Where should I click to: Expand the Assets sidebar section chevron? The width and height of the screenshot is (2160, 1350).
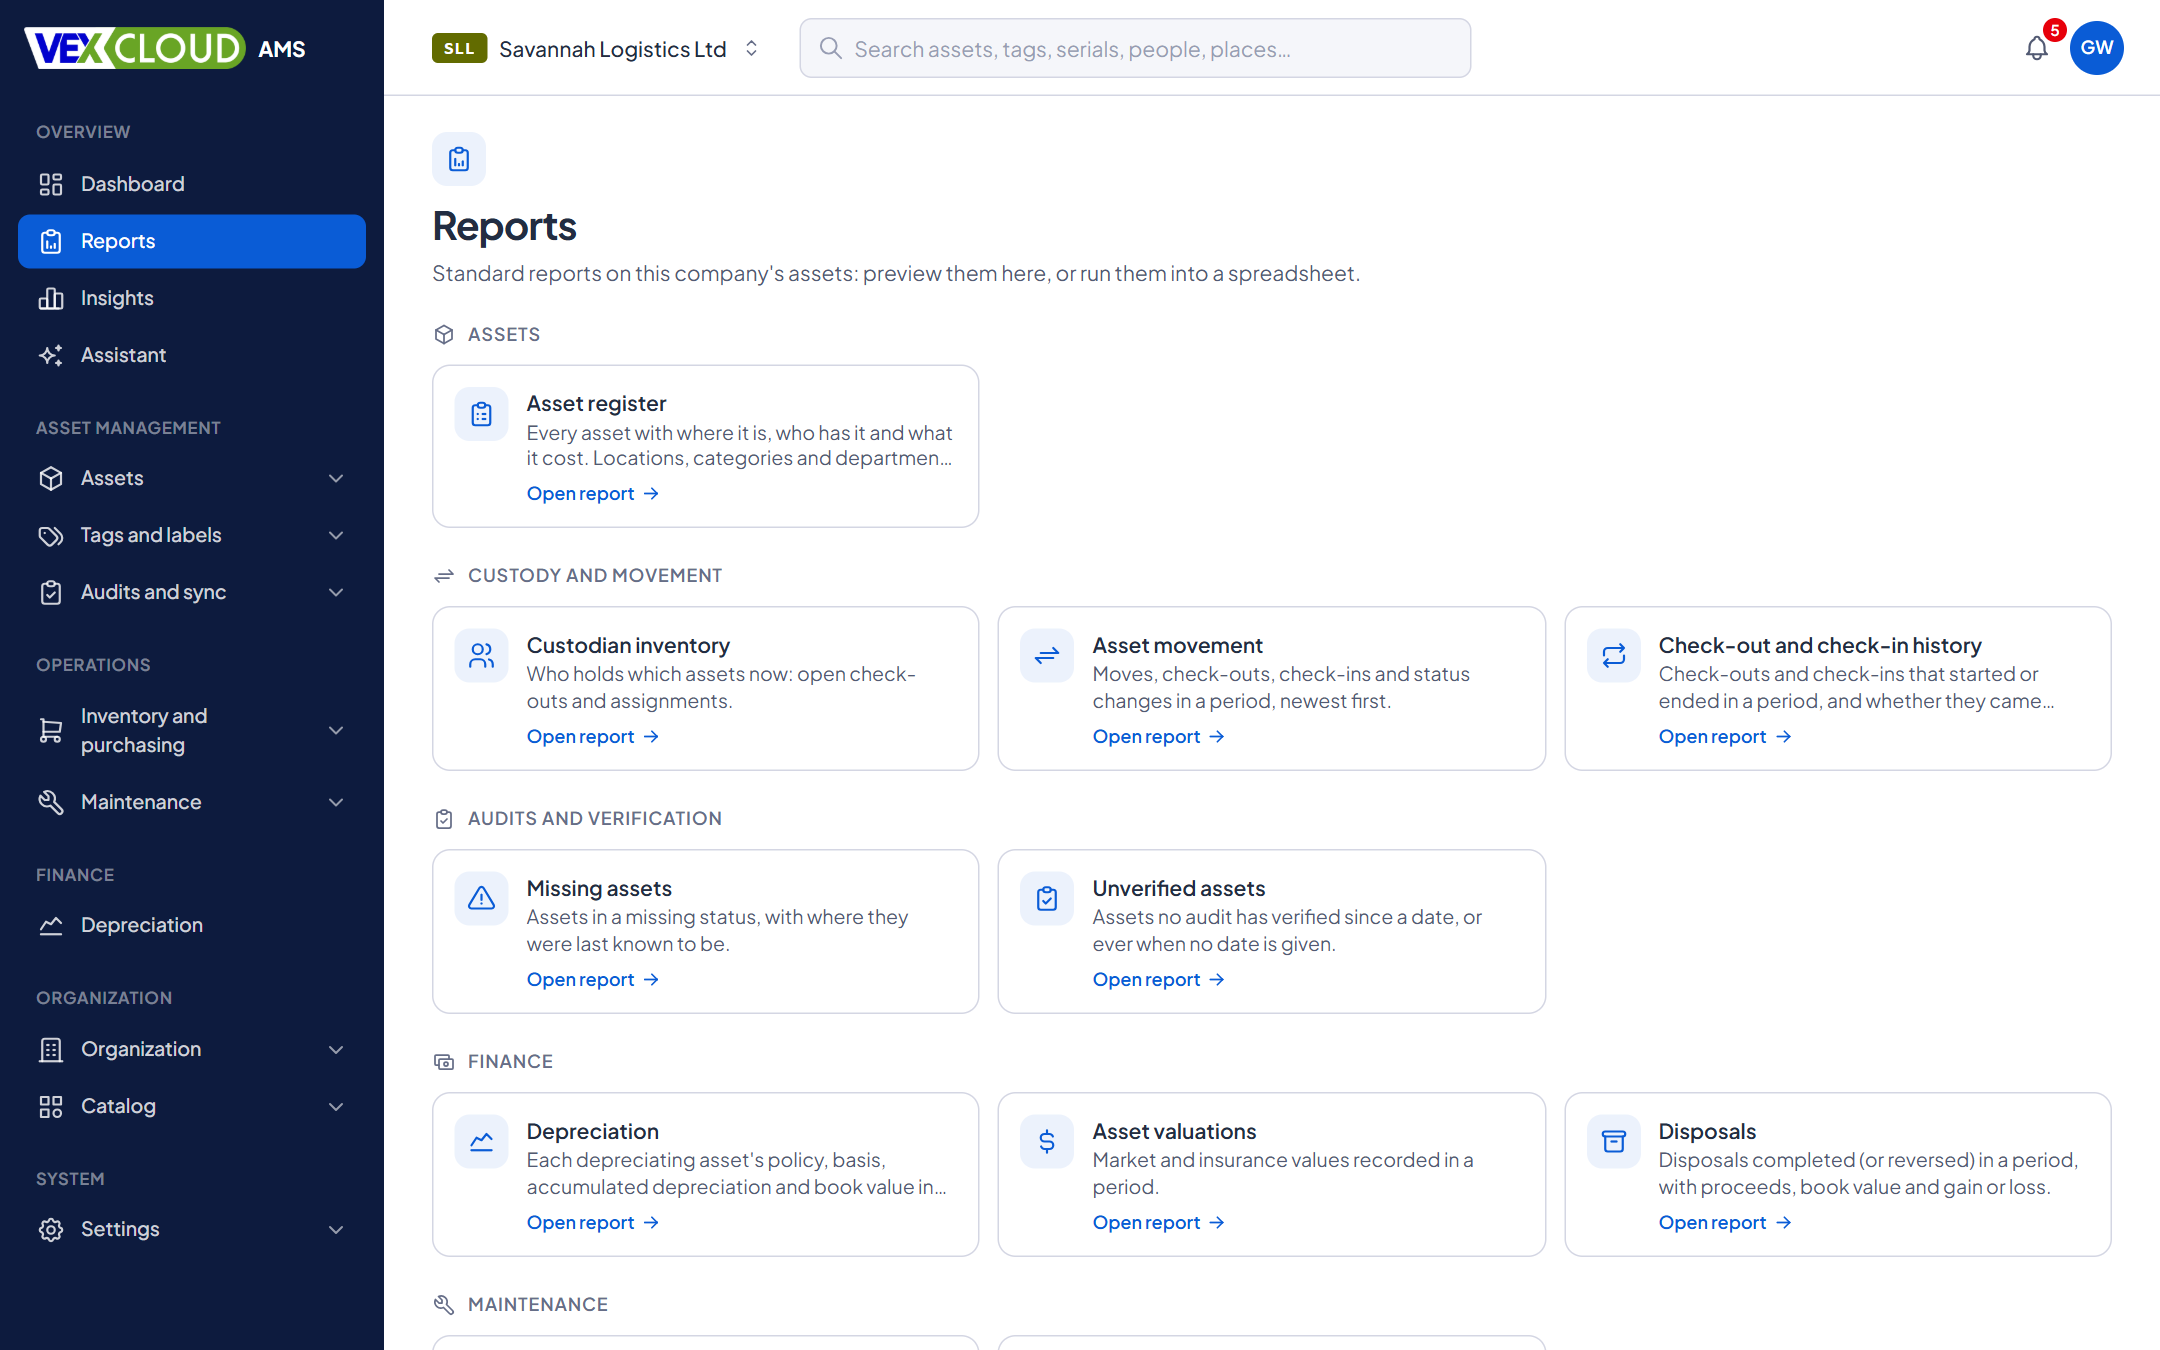click(336, 478)
